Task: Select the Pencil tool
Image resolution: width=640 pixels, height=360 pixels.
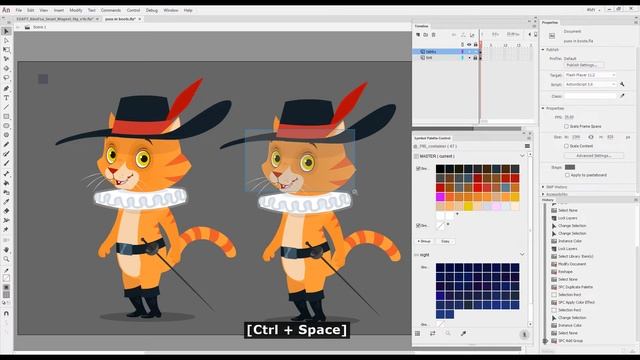Action: (6, 144)
